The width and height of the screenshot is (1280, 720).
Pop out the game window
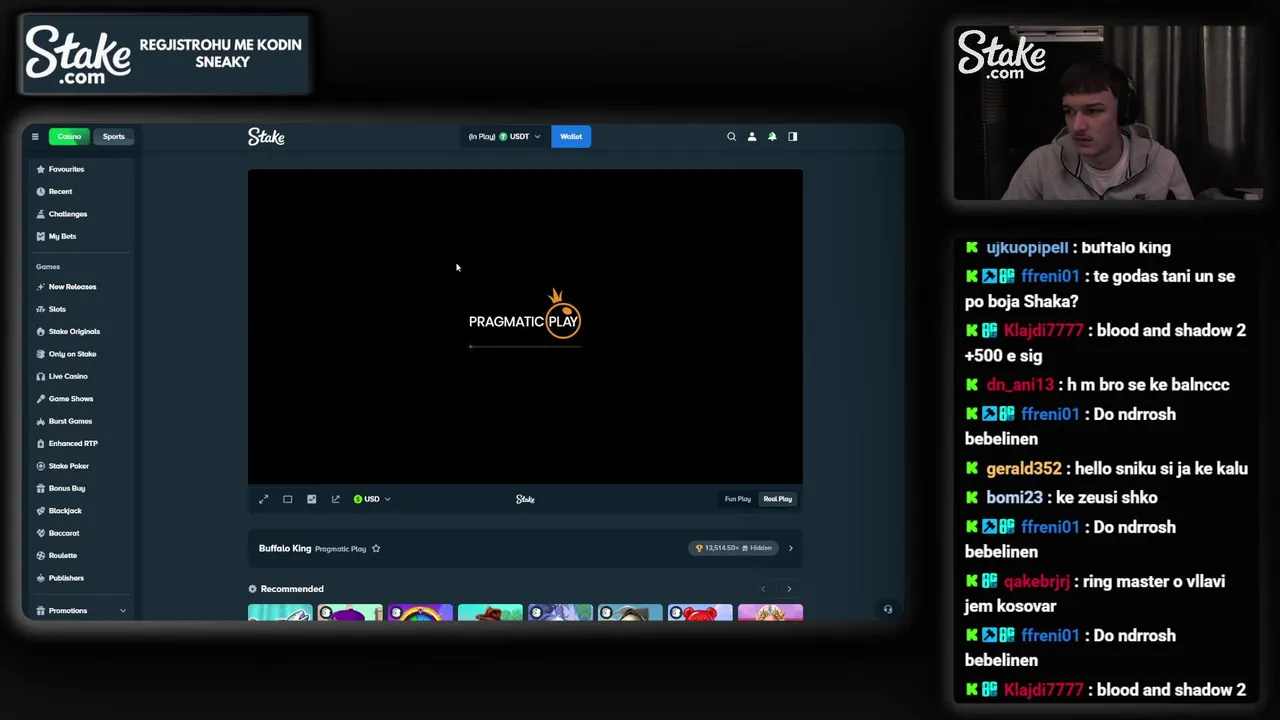(336, 499)
